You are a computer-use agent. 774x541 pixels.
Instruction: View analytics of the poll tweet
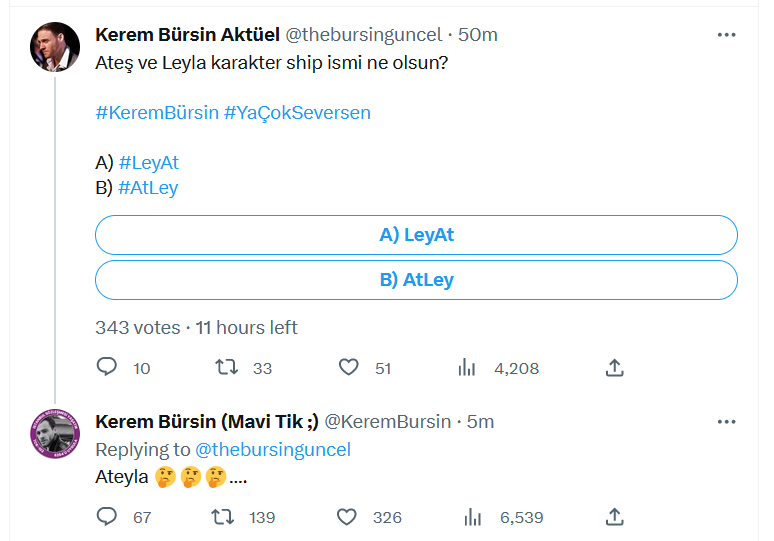coord(467,368)
